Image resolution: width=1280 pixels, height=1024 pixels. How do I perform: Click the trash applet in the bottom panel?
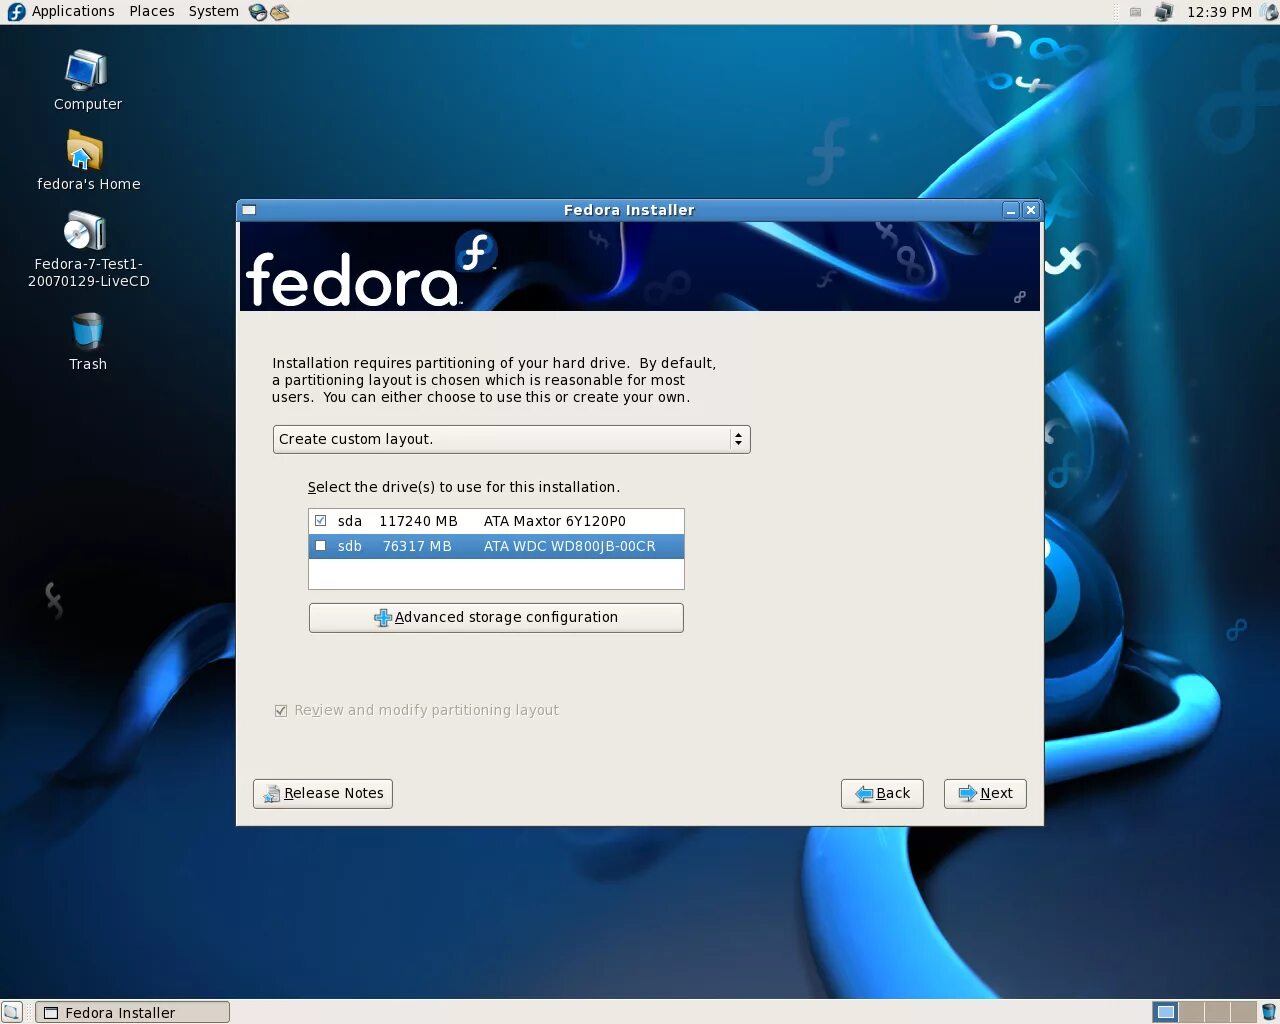point(1269,1012)
